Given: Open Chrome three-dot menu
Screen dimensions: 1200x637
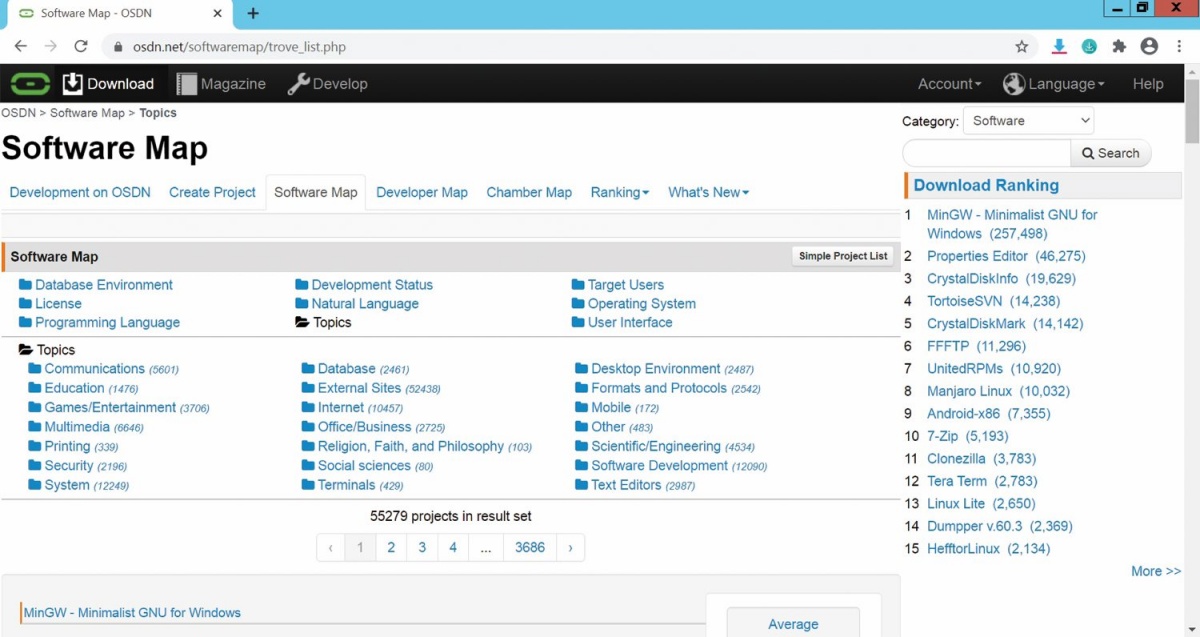Looking at the screenshot, I should (x=1178, y=46).
